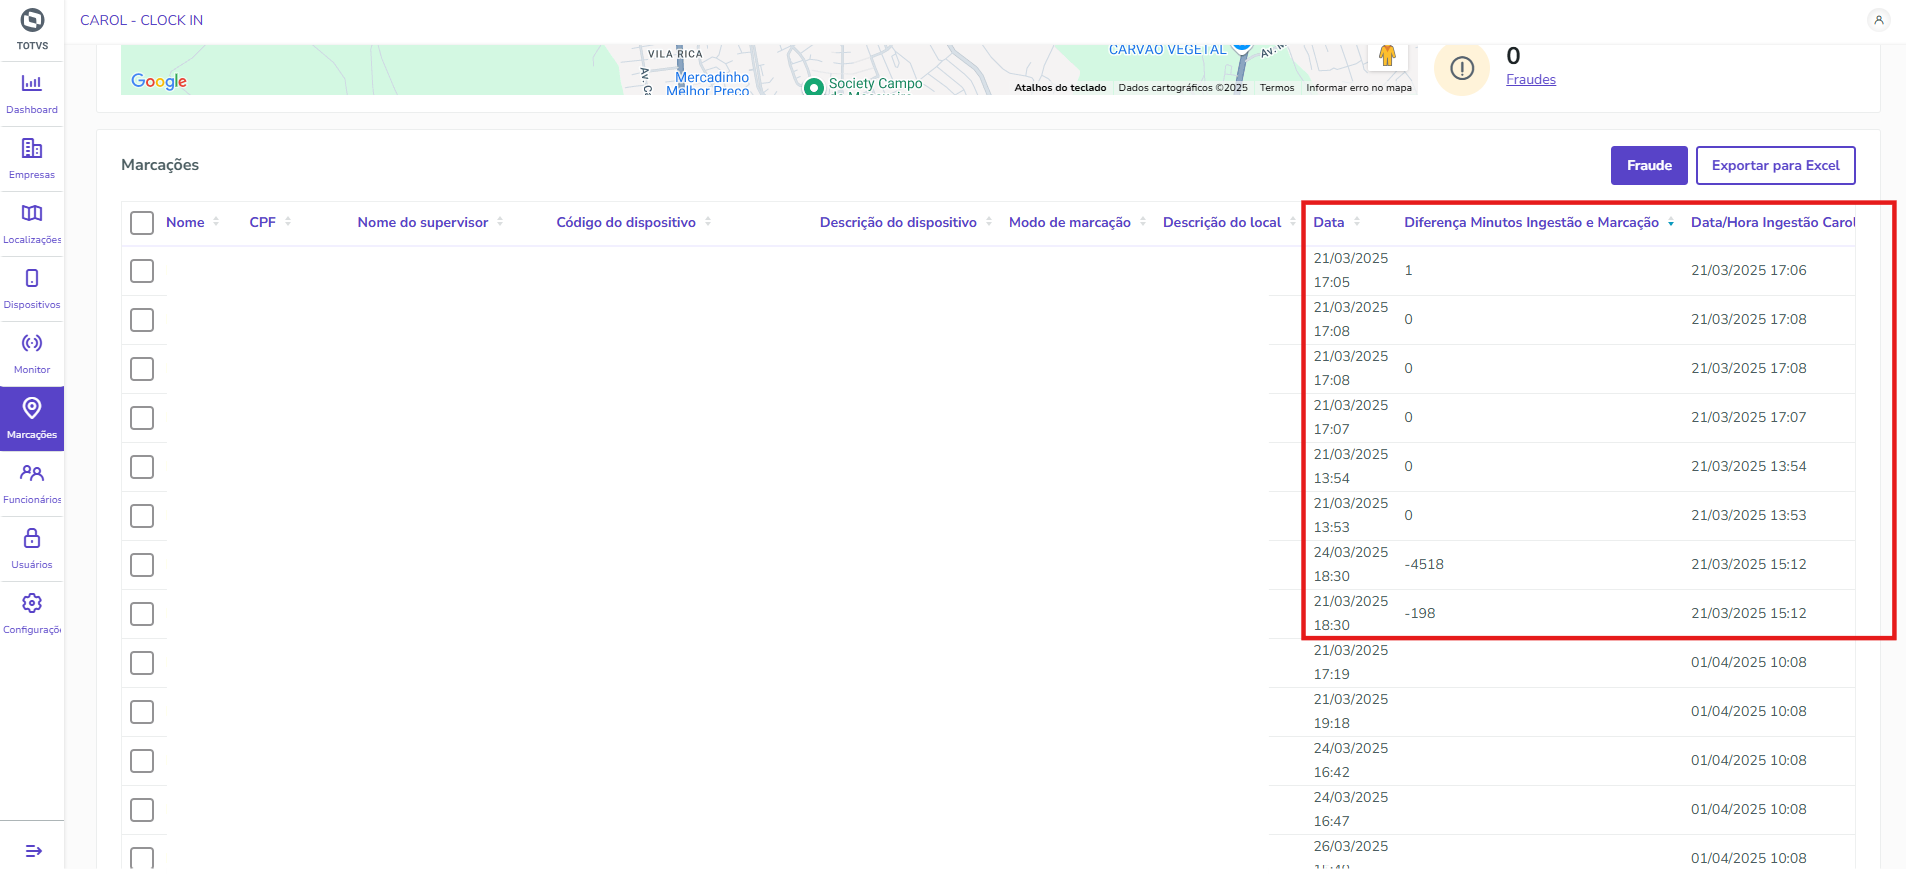Open the Termos map link
Image resolution: width=1906 pixels, height=874 pixels.
1277,88
